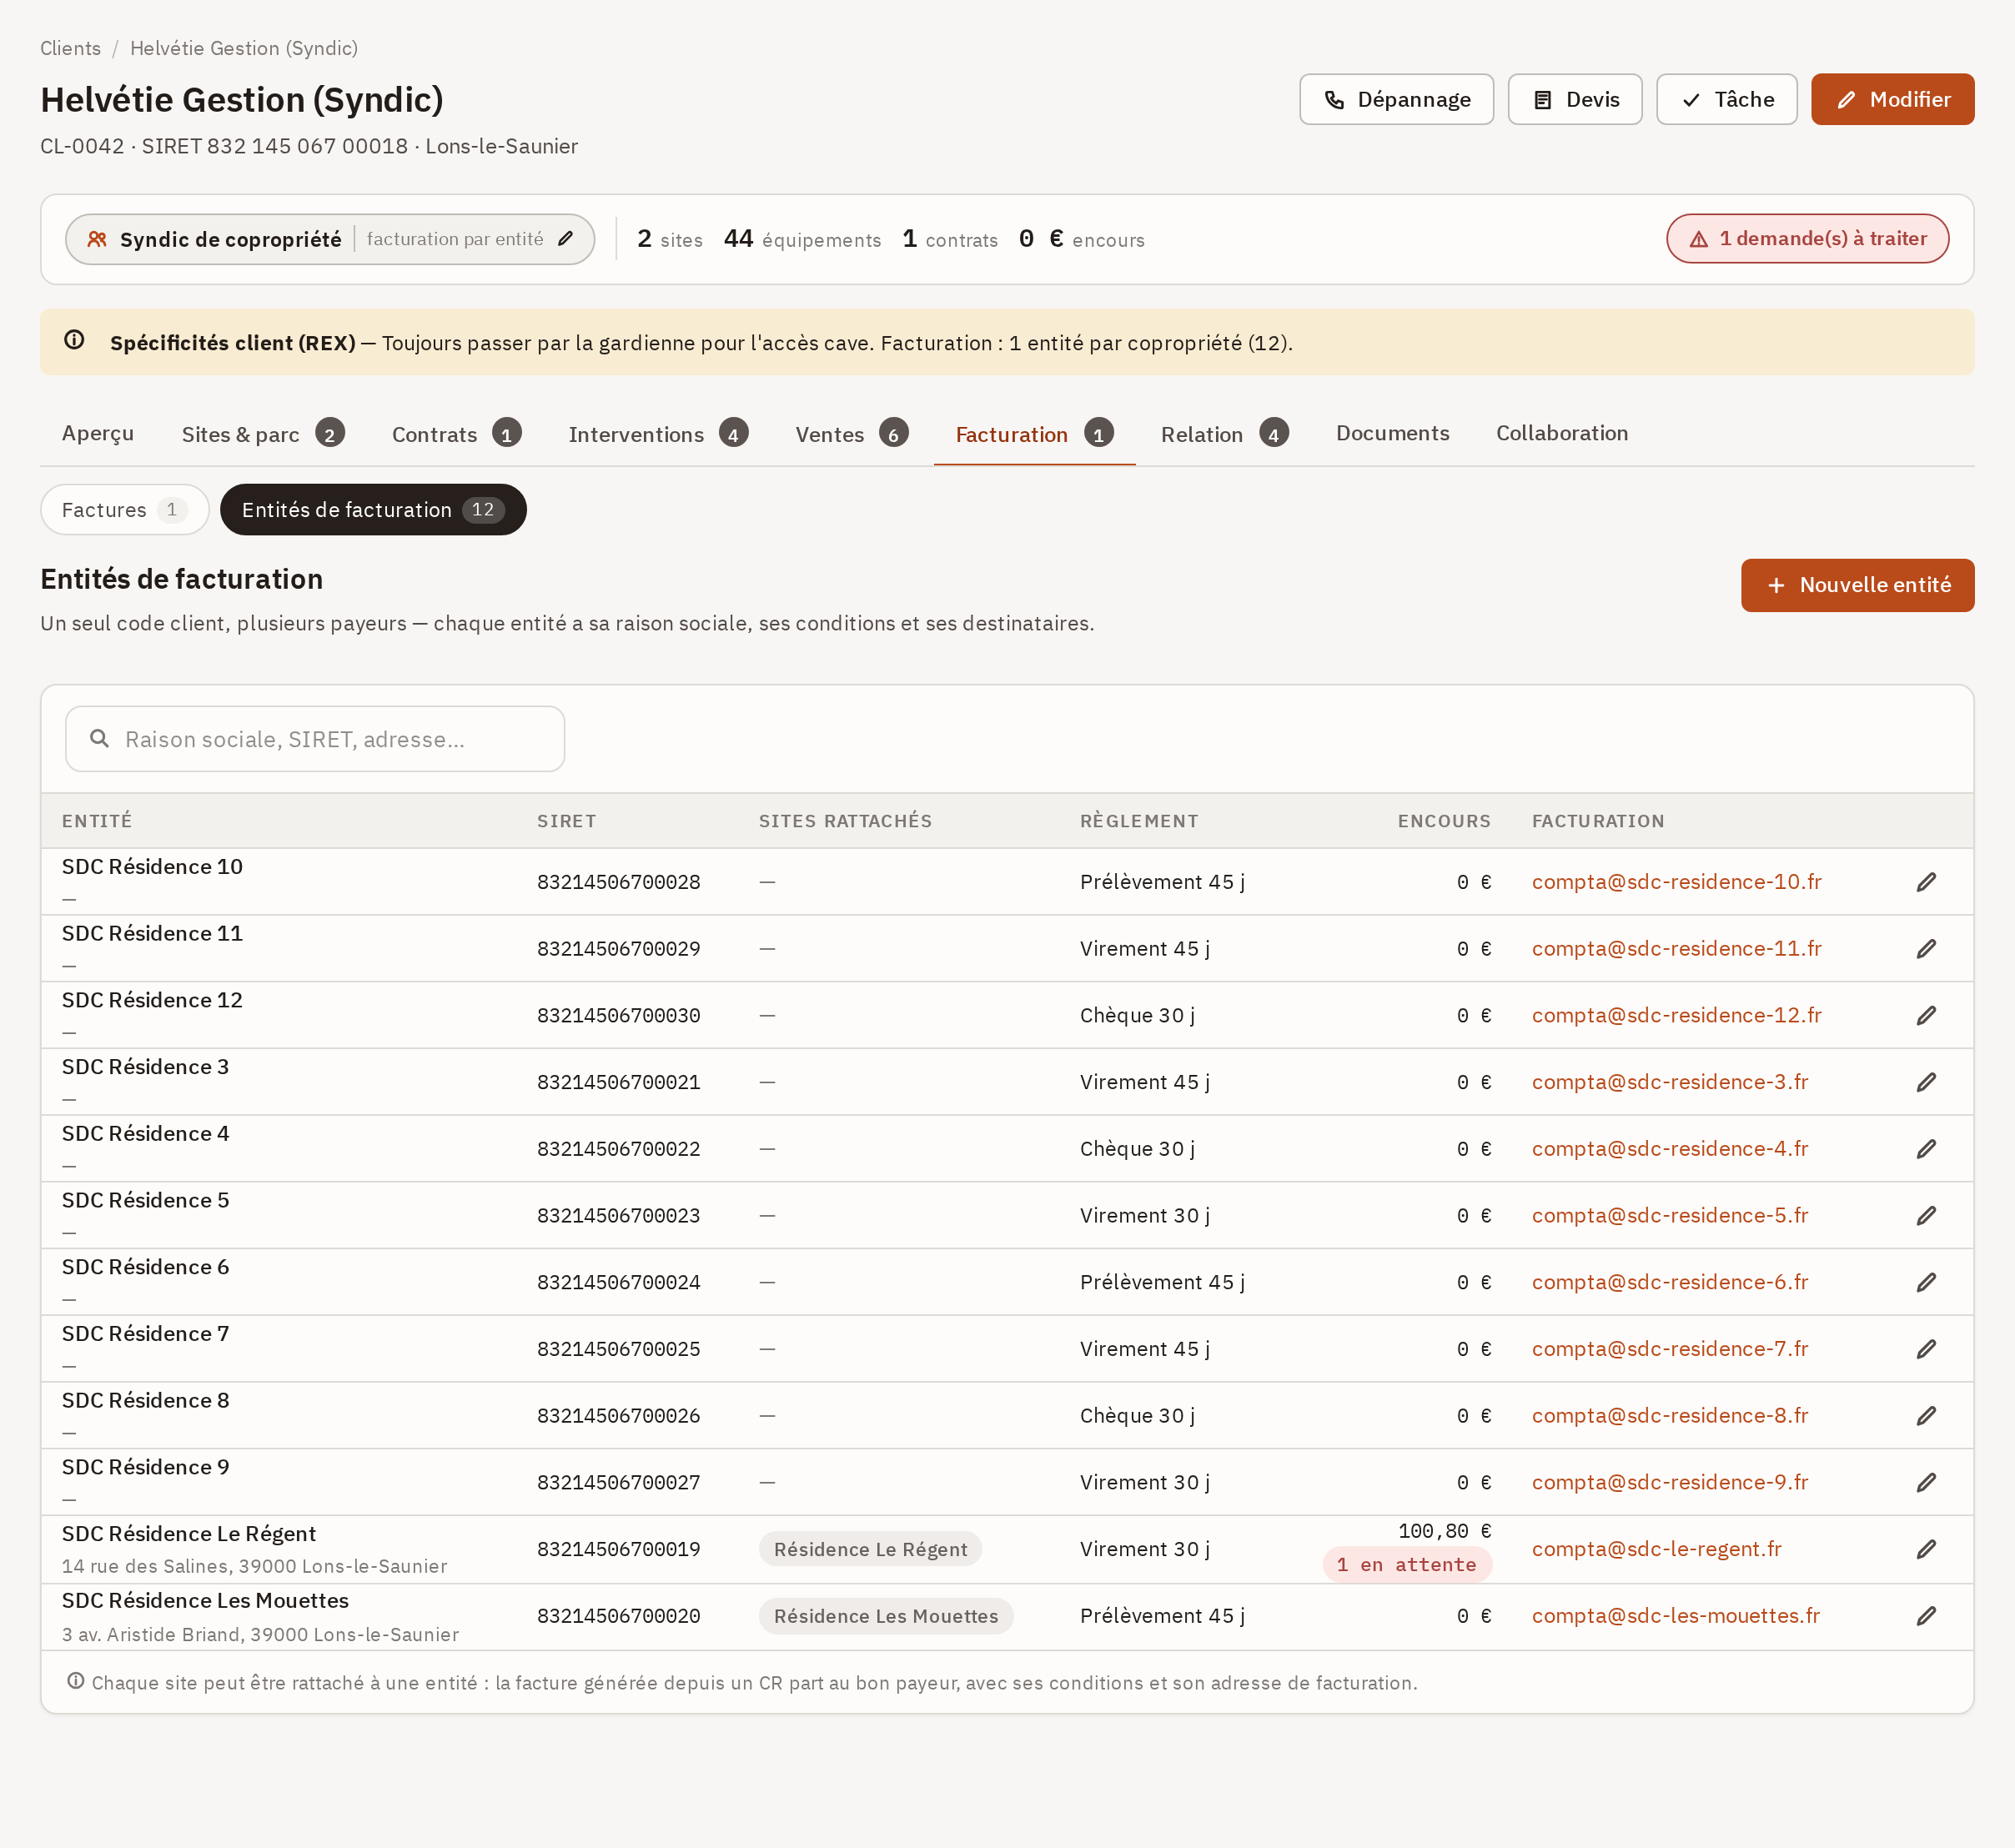Add a Nouvelle entité

(1857, 585)
